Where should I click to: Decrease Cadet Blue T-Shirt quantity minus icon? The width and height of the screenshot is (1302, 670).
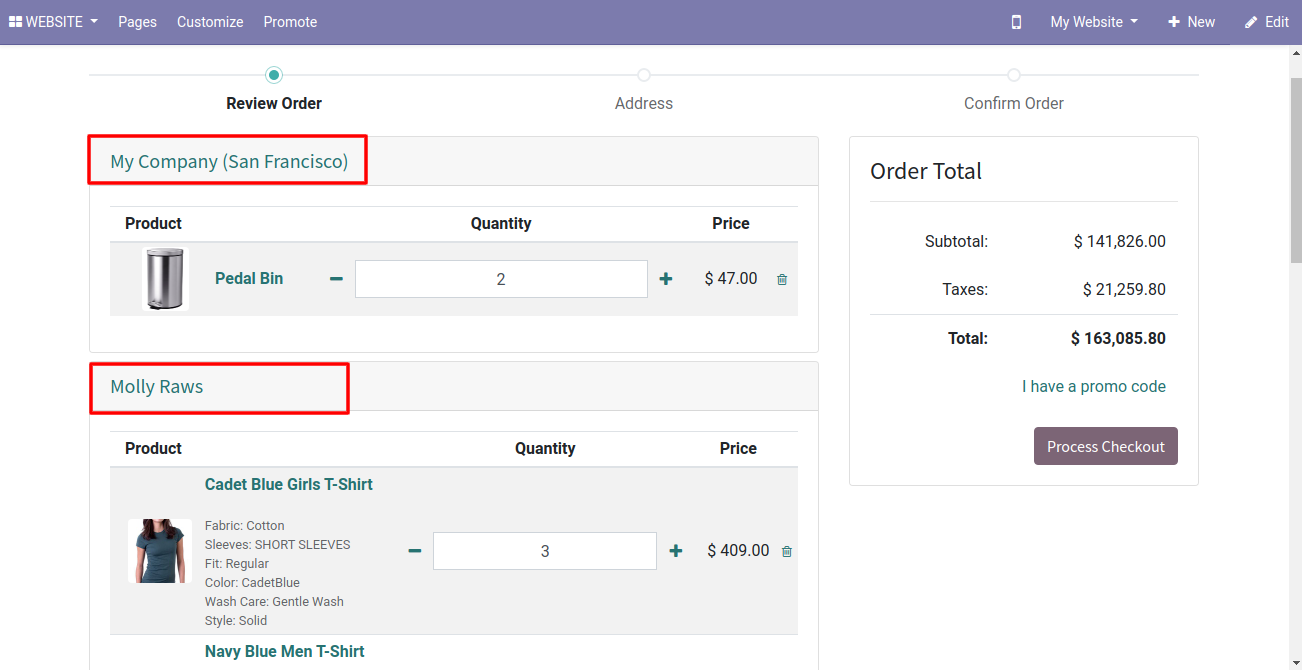point(414,551)
